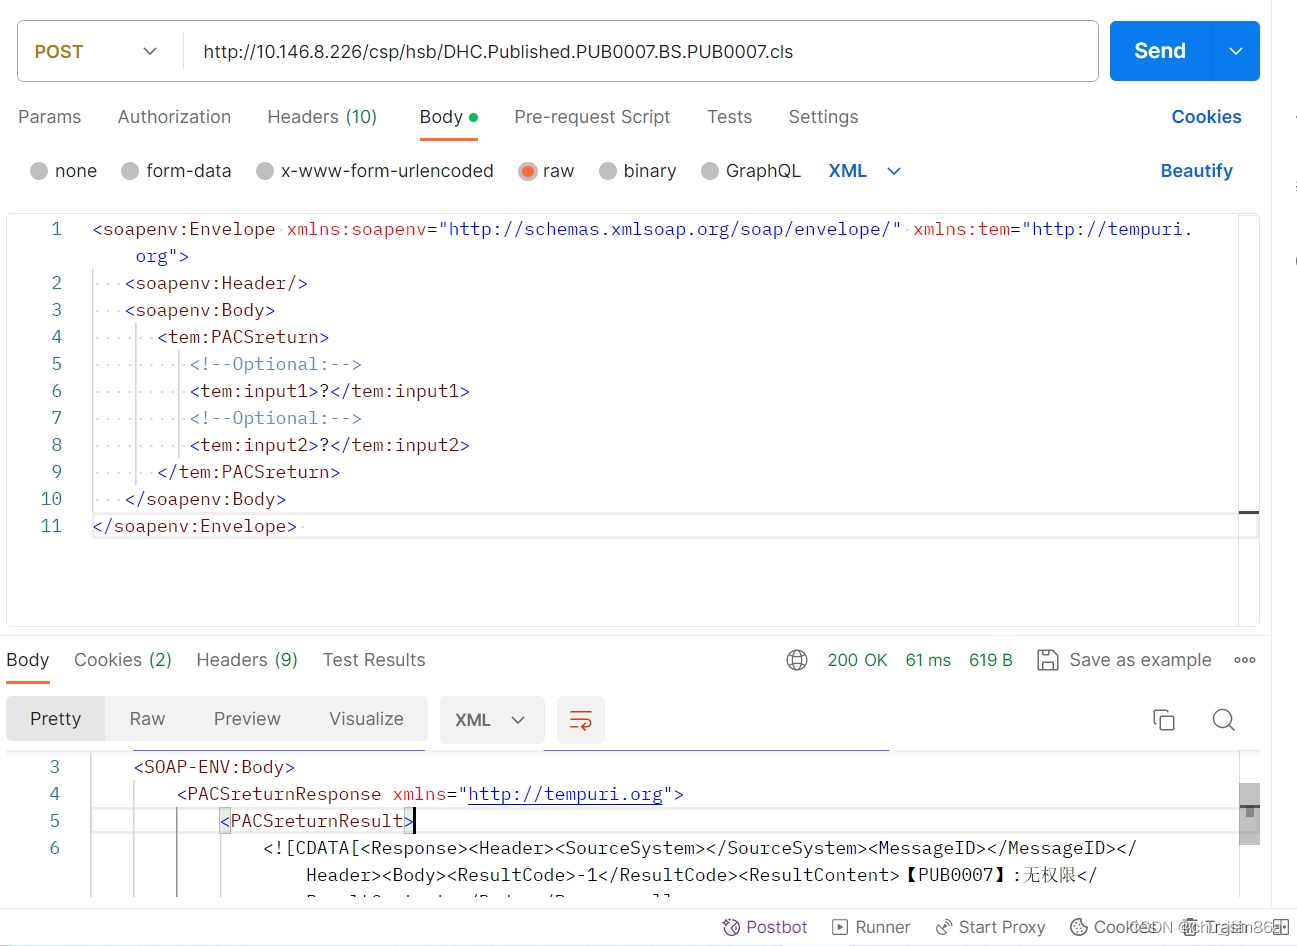Click the blue Send button
Screen dimensions: 1297x946
click(x=1160, y=51)
